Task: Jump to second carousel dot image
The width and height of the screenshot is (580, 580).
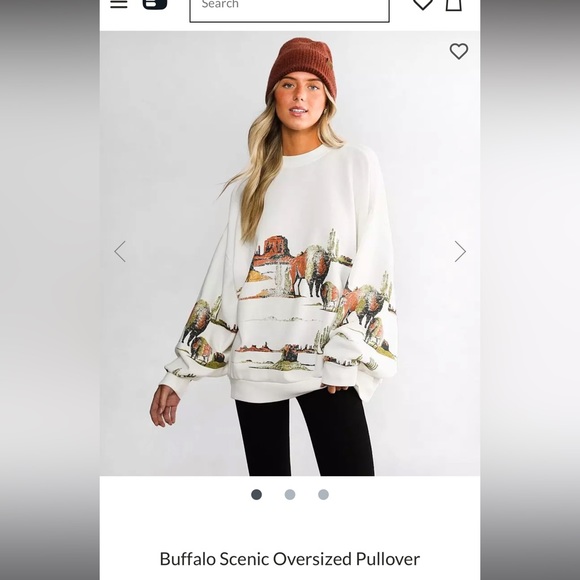Action: (x=290, y=495)
